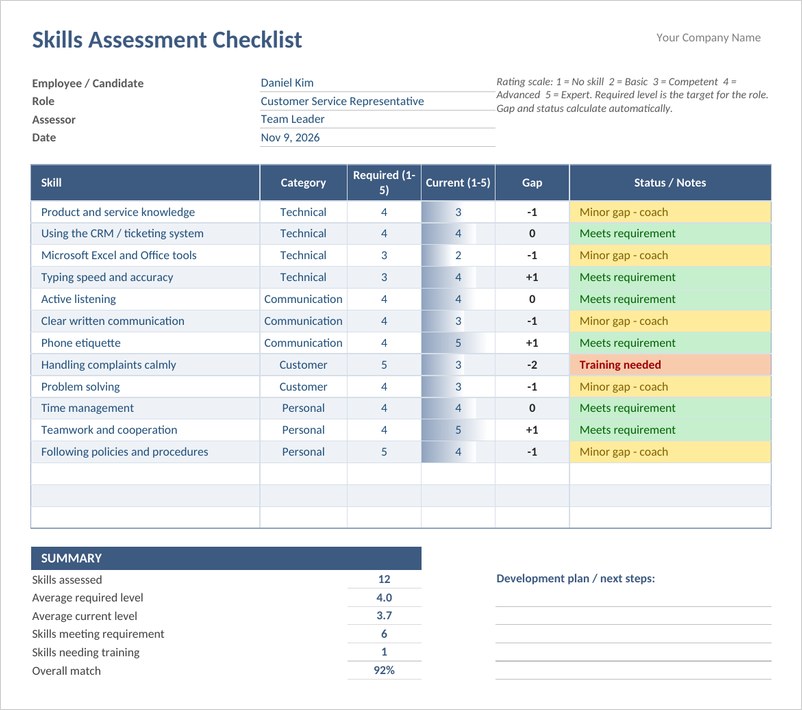Select the Problem solving skill cell
Screen dimensions: 802x710
tap(145, 387)
